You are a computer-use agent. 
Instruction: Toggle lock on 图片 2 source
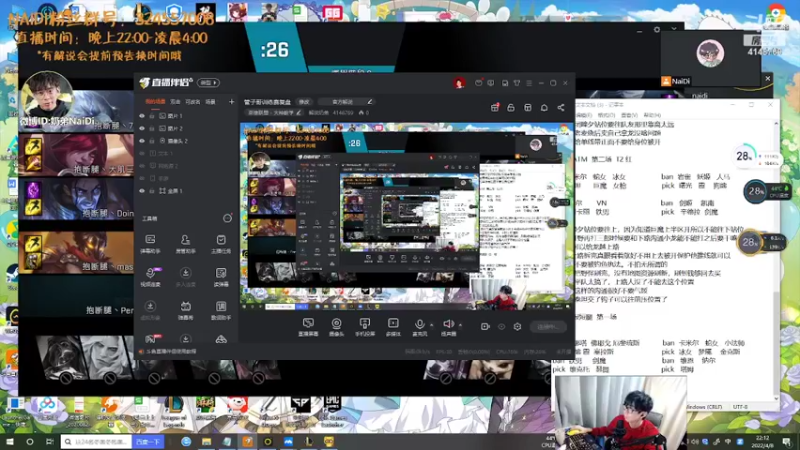tap(152, 129)
